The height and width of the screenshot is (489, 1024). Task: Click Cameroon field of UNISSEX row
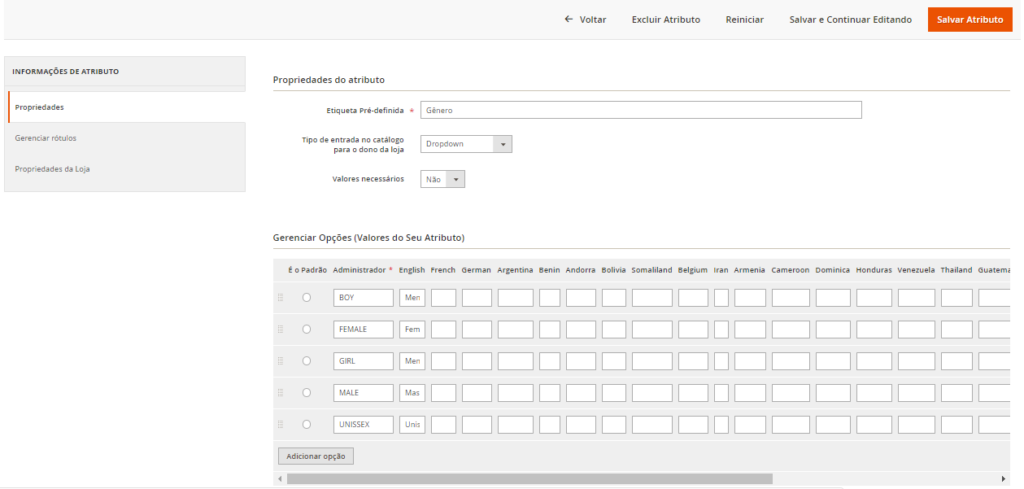tap(790, 424)
